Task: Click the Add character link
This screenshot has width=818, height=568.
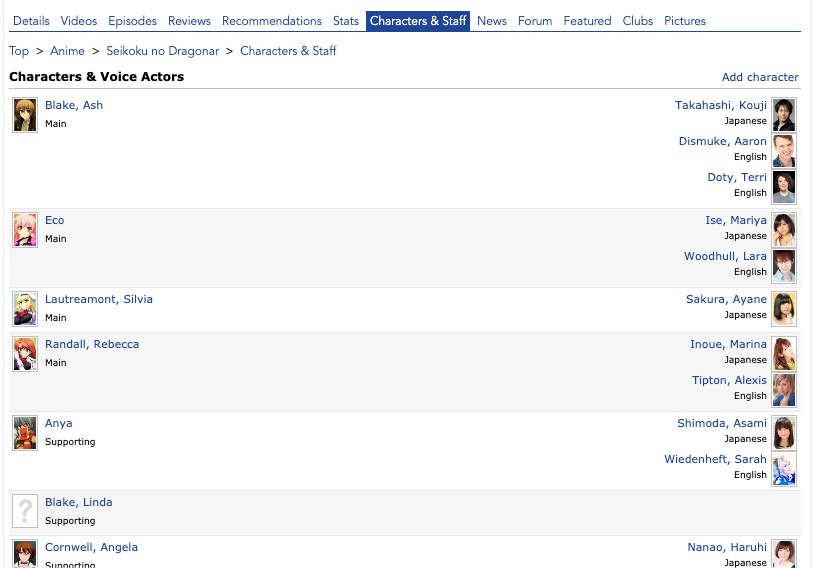Action: [760, 77]
